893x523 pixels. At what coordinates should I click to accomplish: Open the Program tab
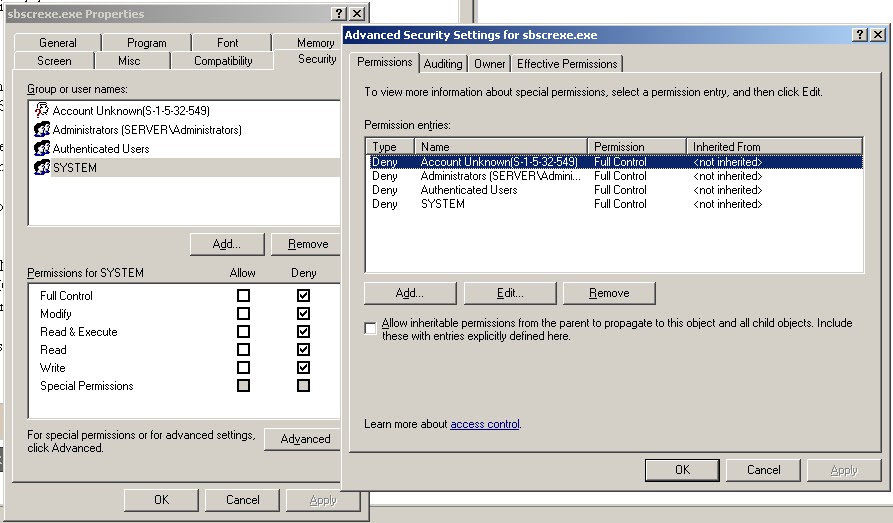(x=146, y=43)
